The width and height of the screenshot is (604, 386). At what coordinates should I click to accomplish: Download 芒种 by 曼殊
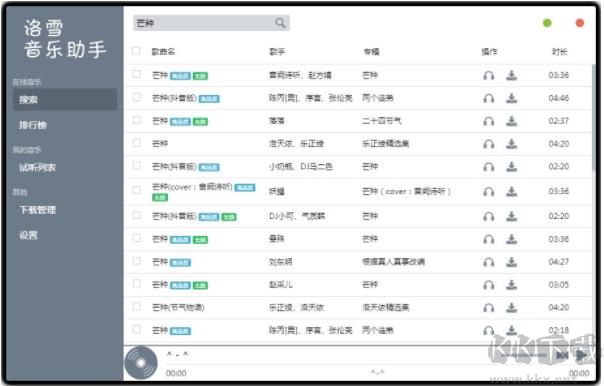pos(512,239)
